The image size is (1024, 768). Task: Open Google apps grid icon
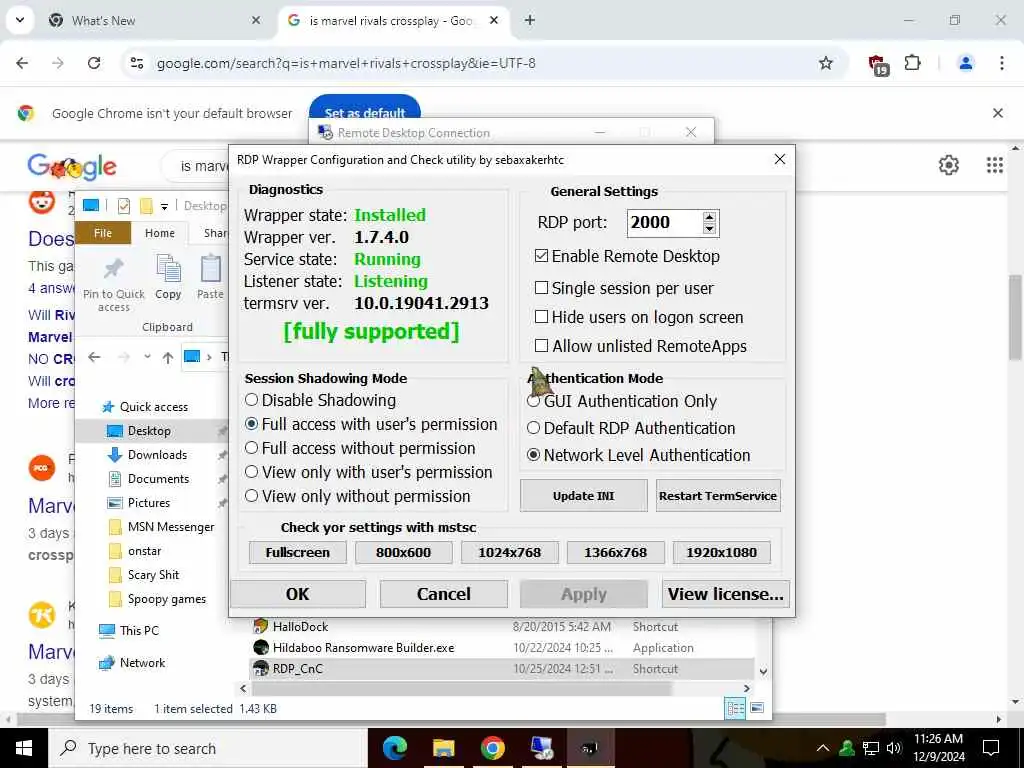(x=995, y=165)
